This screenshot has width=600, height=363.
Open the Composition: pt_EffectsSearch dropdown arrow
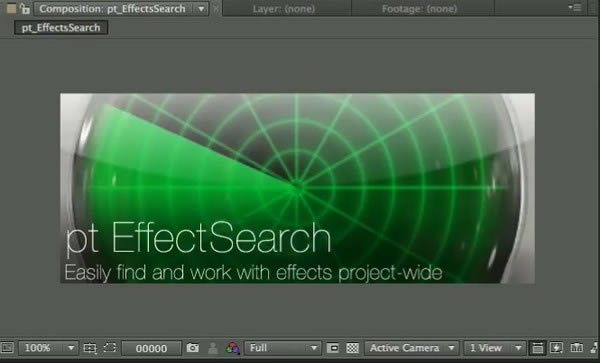(x=201, y=9)
